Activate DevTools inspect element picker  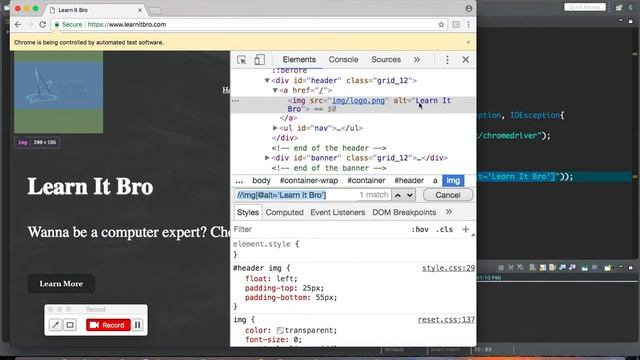(x=241, y=60)
